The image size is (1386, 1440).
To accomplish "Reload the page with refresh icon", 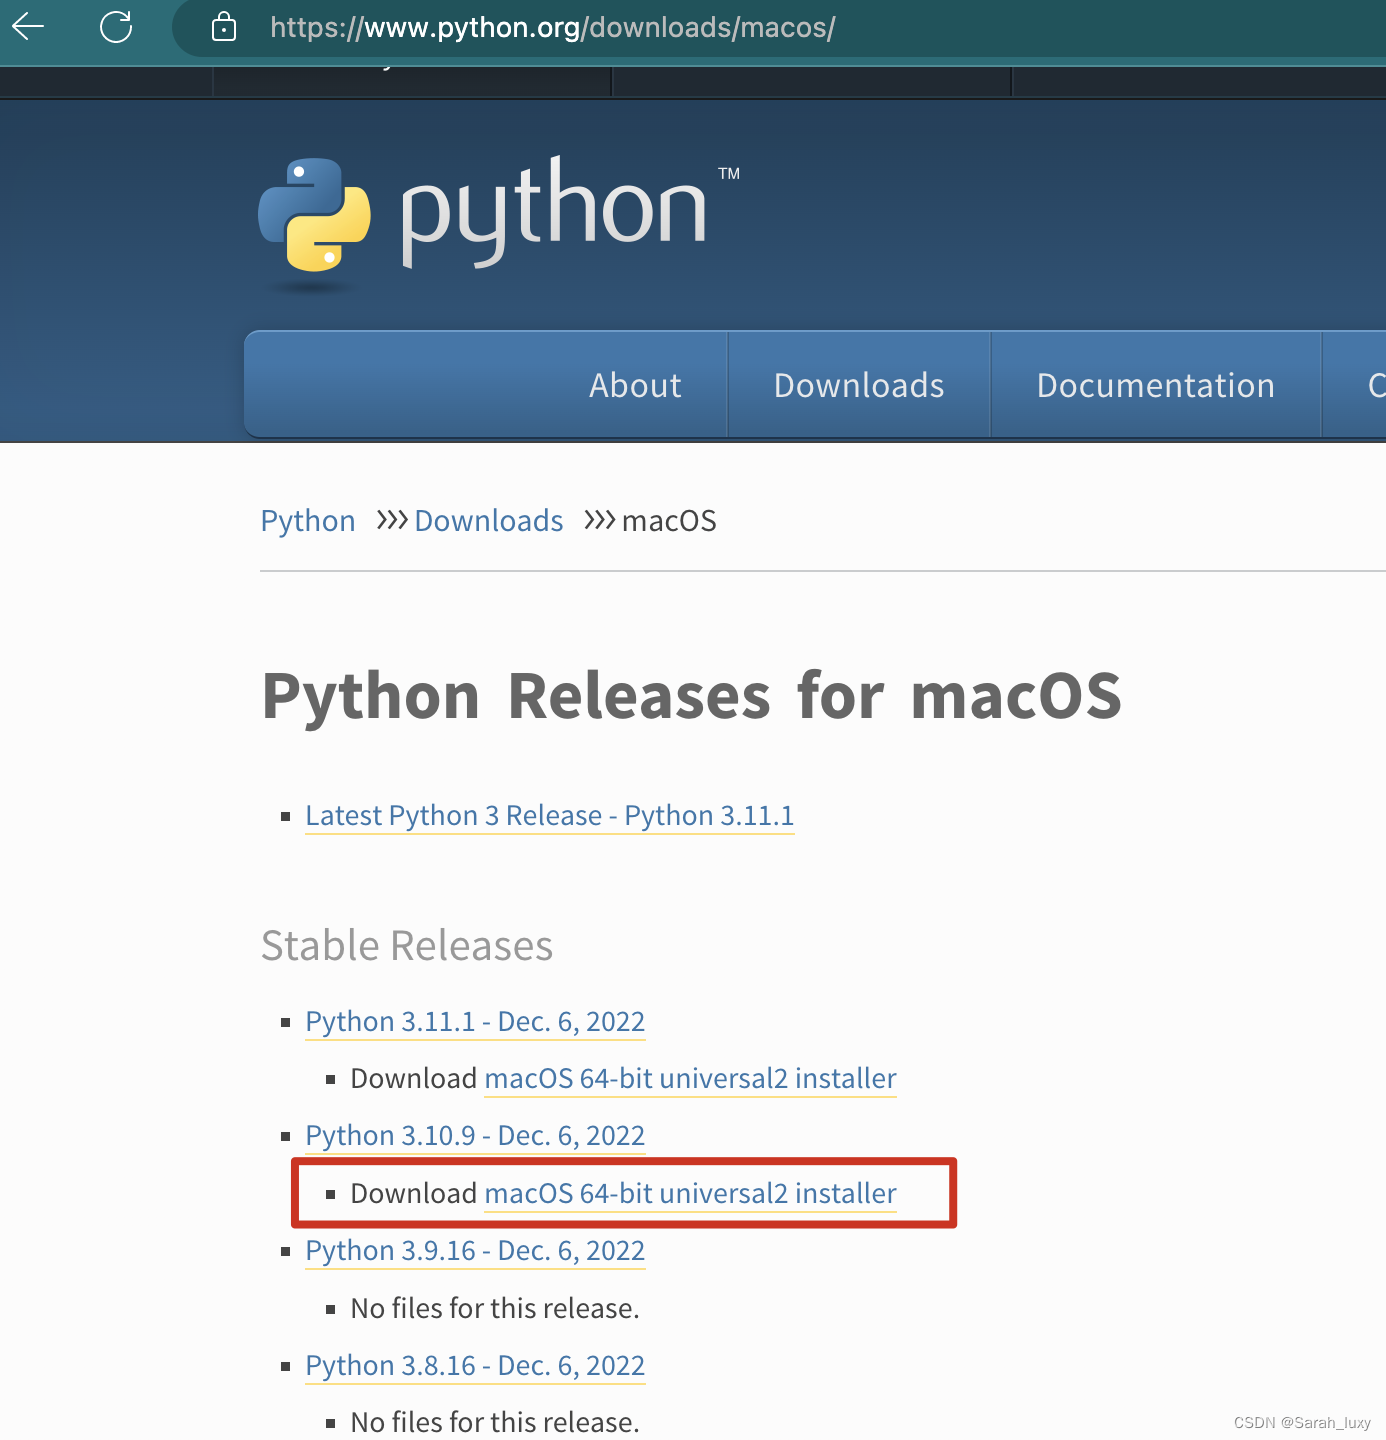I will click(116, 26).
